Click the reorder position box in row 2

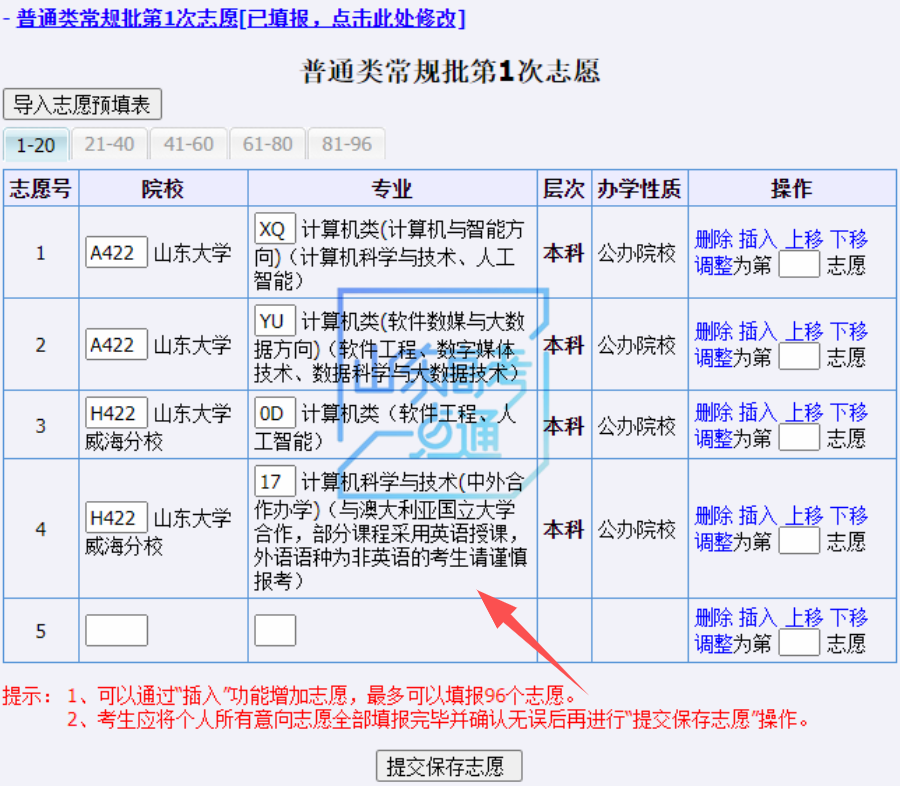click(x=799, y=357)
